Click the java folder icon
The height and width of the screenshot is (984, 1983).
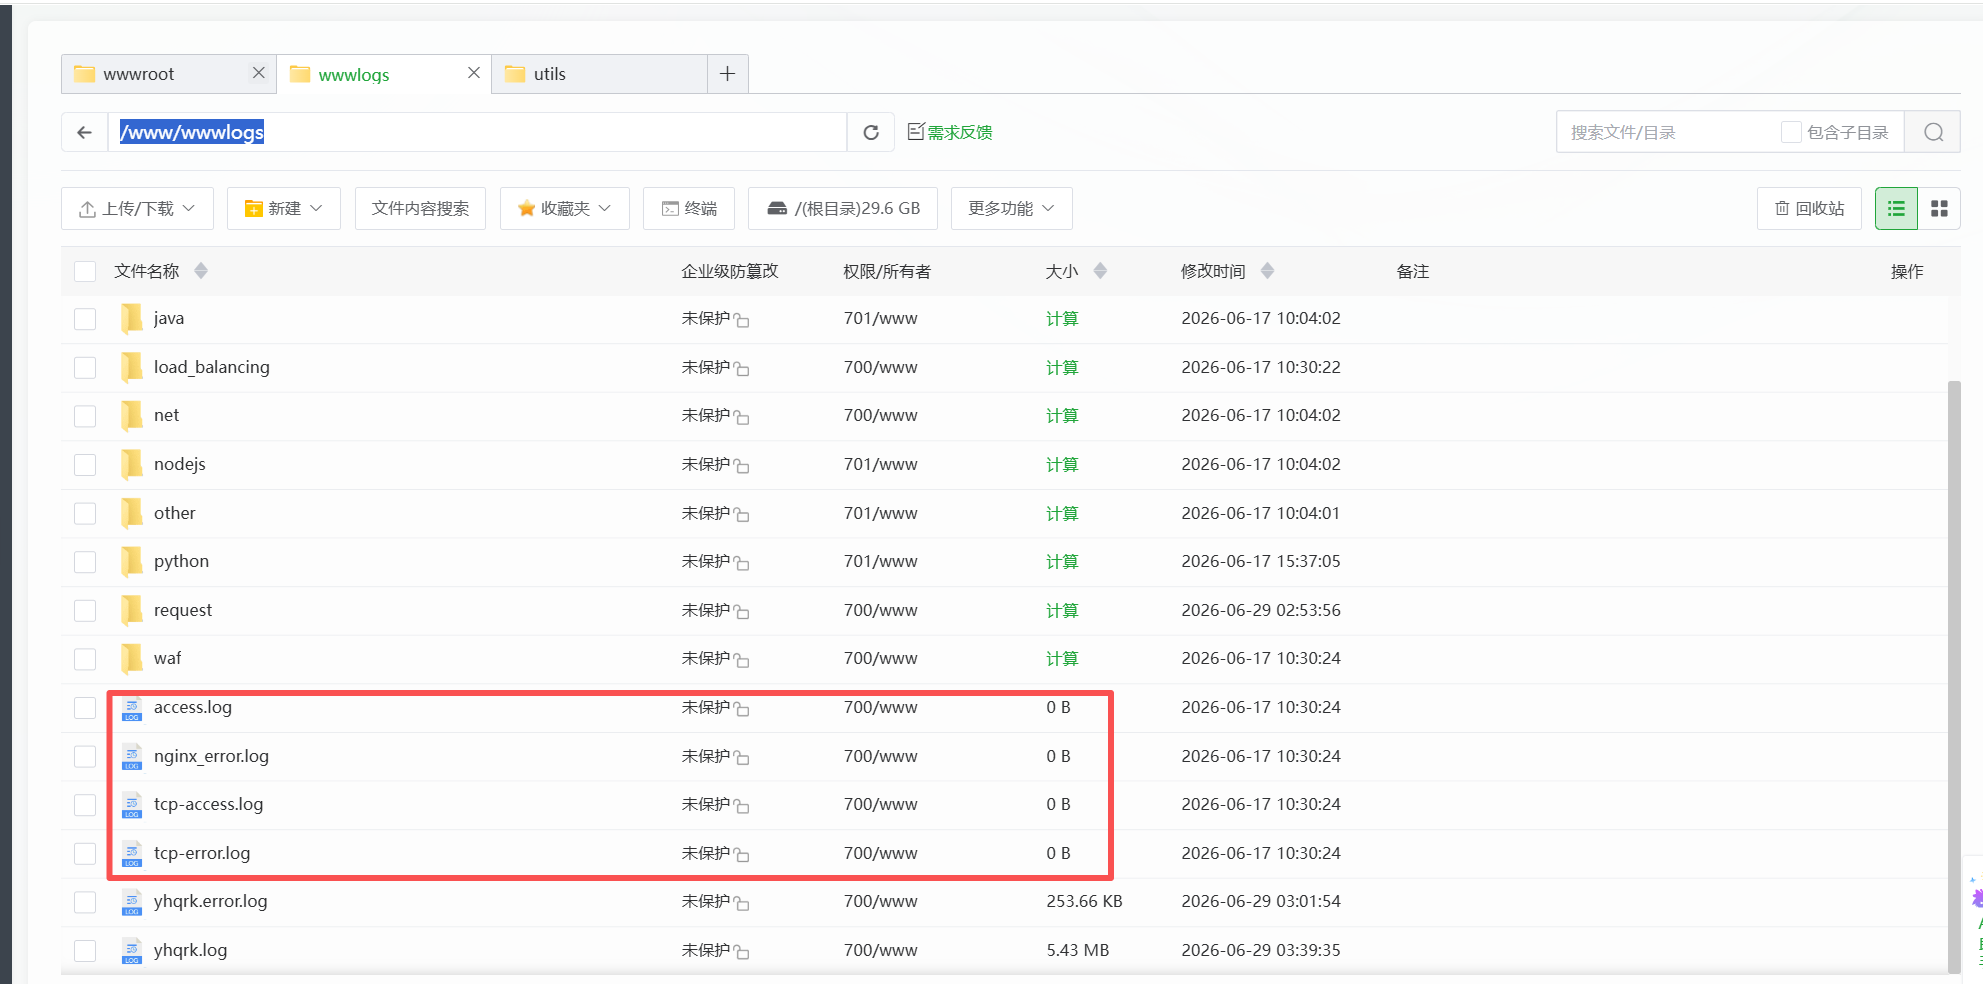(131, 318)
